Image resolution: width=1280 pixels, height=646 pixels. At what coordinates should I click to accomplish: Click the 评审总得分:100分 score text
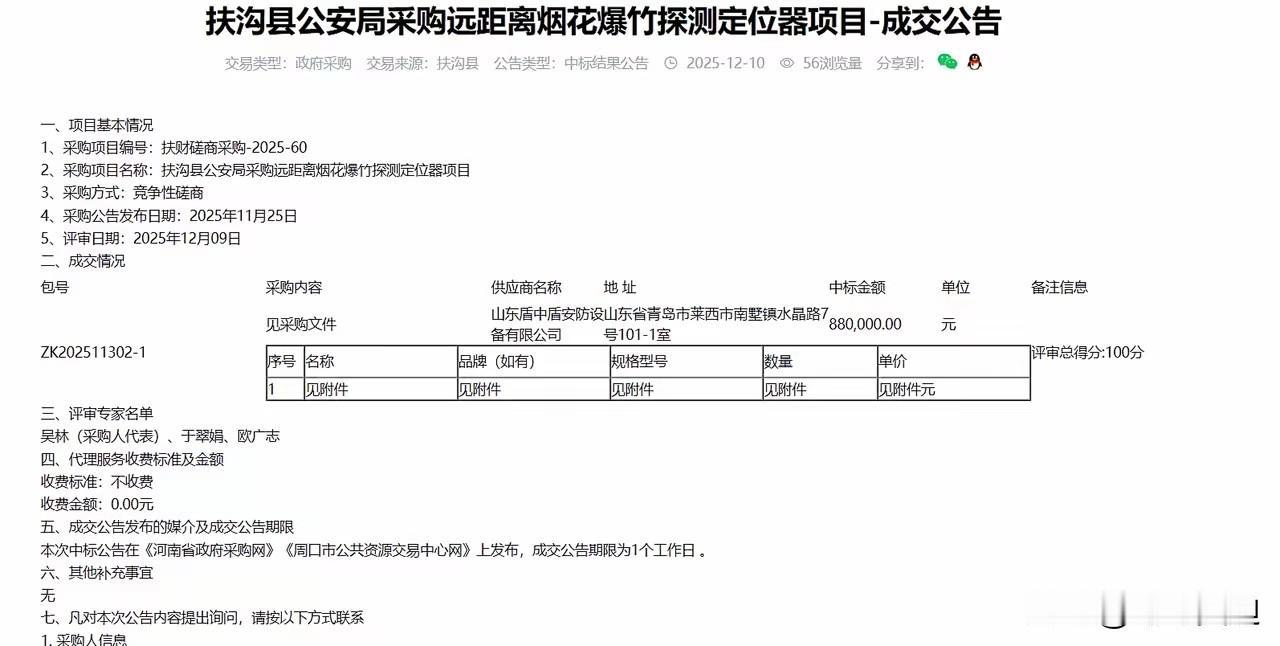(1086, 351)
